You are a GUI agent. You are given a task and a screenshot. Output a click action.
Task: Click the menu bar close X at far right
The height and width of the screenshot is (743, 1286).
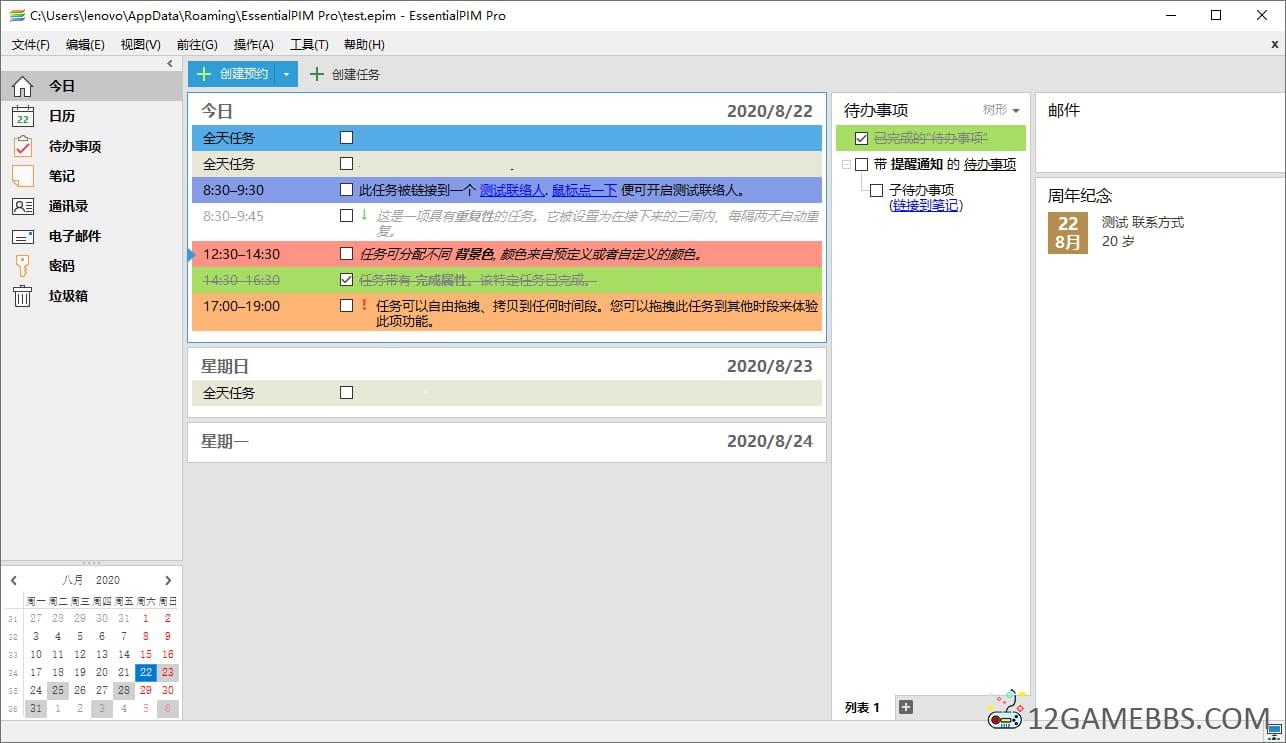(x=1275, y=44)
